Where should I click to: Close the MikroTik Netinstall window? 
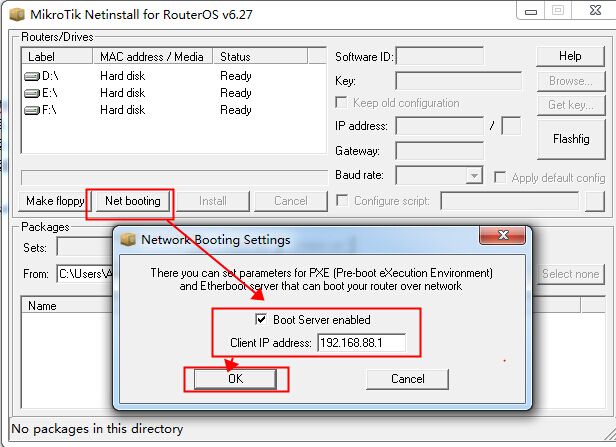(595, 11)
